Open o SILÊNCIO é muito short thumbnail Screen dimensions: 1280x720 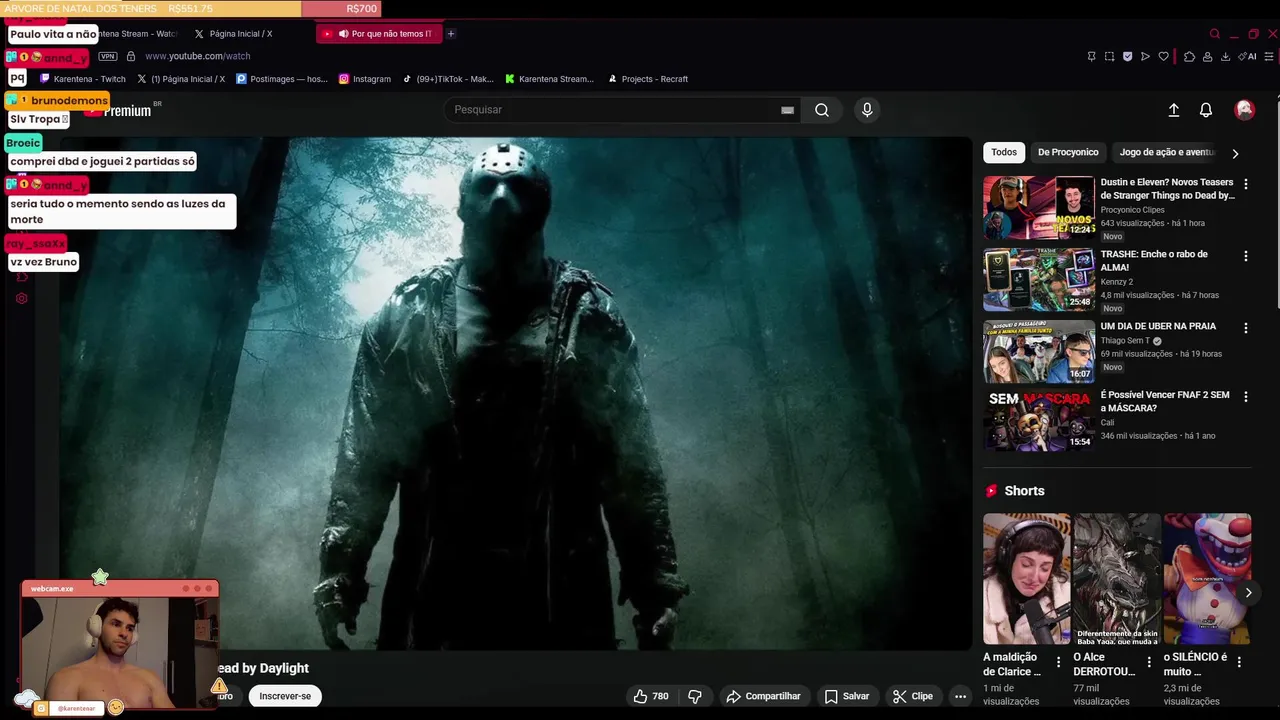coord(1207,579)
